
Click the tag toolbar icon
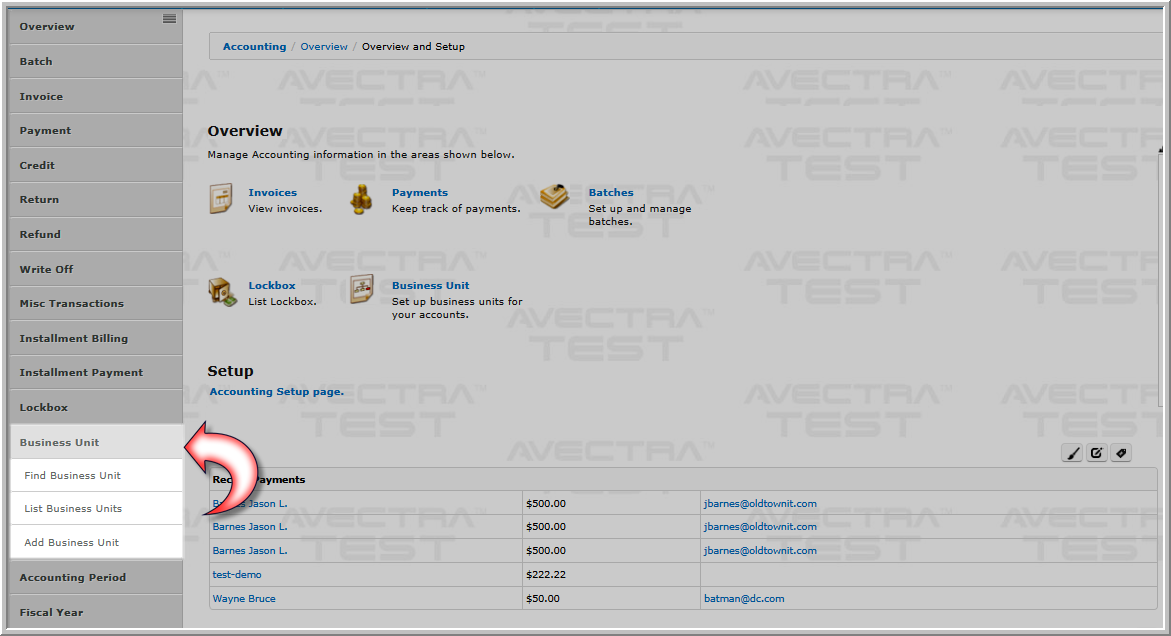[1121, 453]
